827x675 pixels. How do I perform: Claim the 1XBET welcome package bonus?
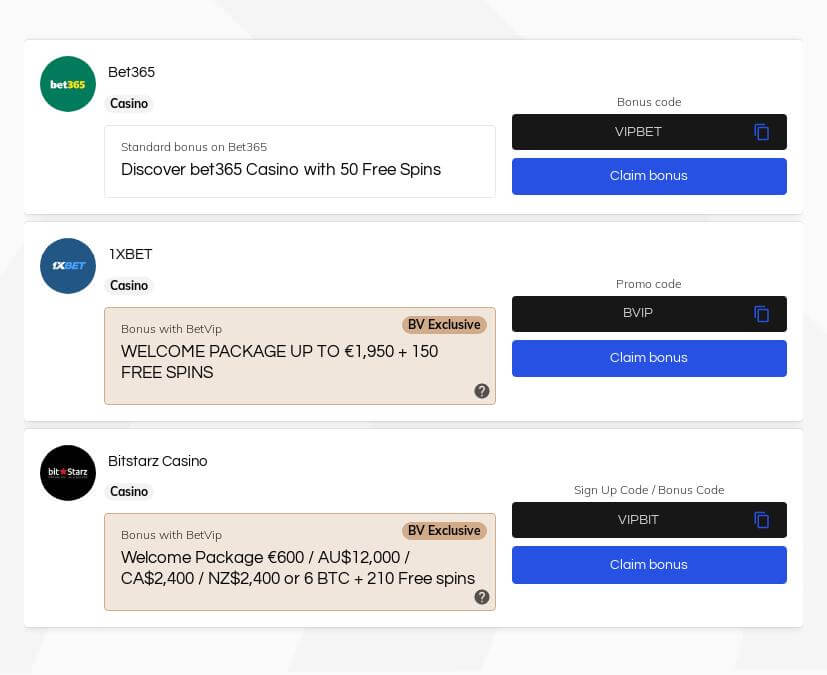649,358
